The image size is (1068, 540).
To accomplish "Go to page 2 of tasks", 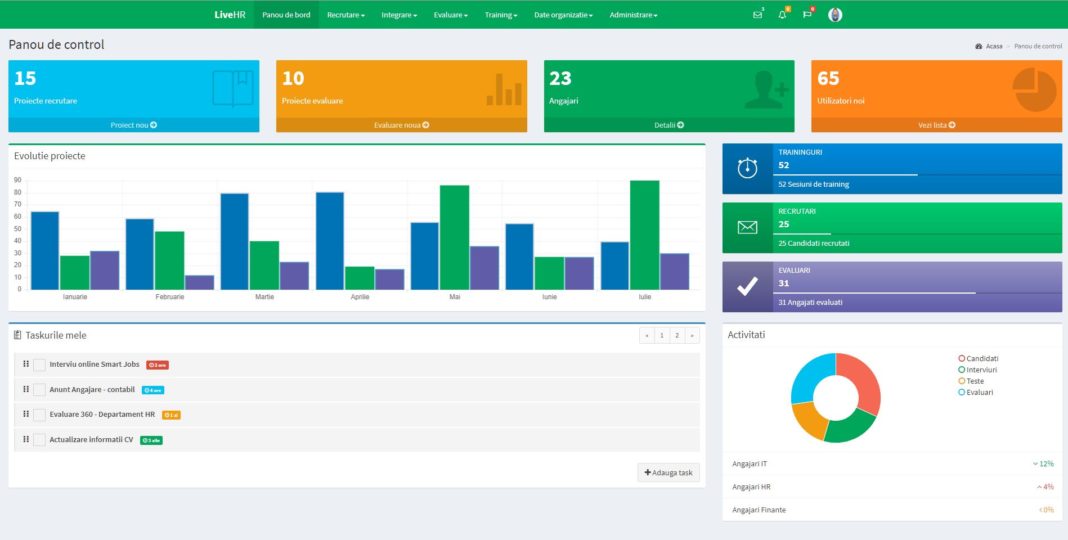I will tap(677, 336).
